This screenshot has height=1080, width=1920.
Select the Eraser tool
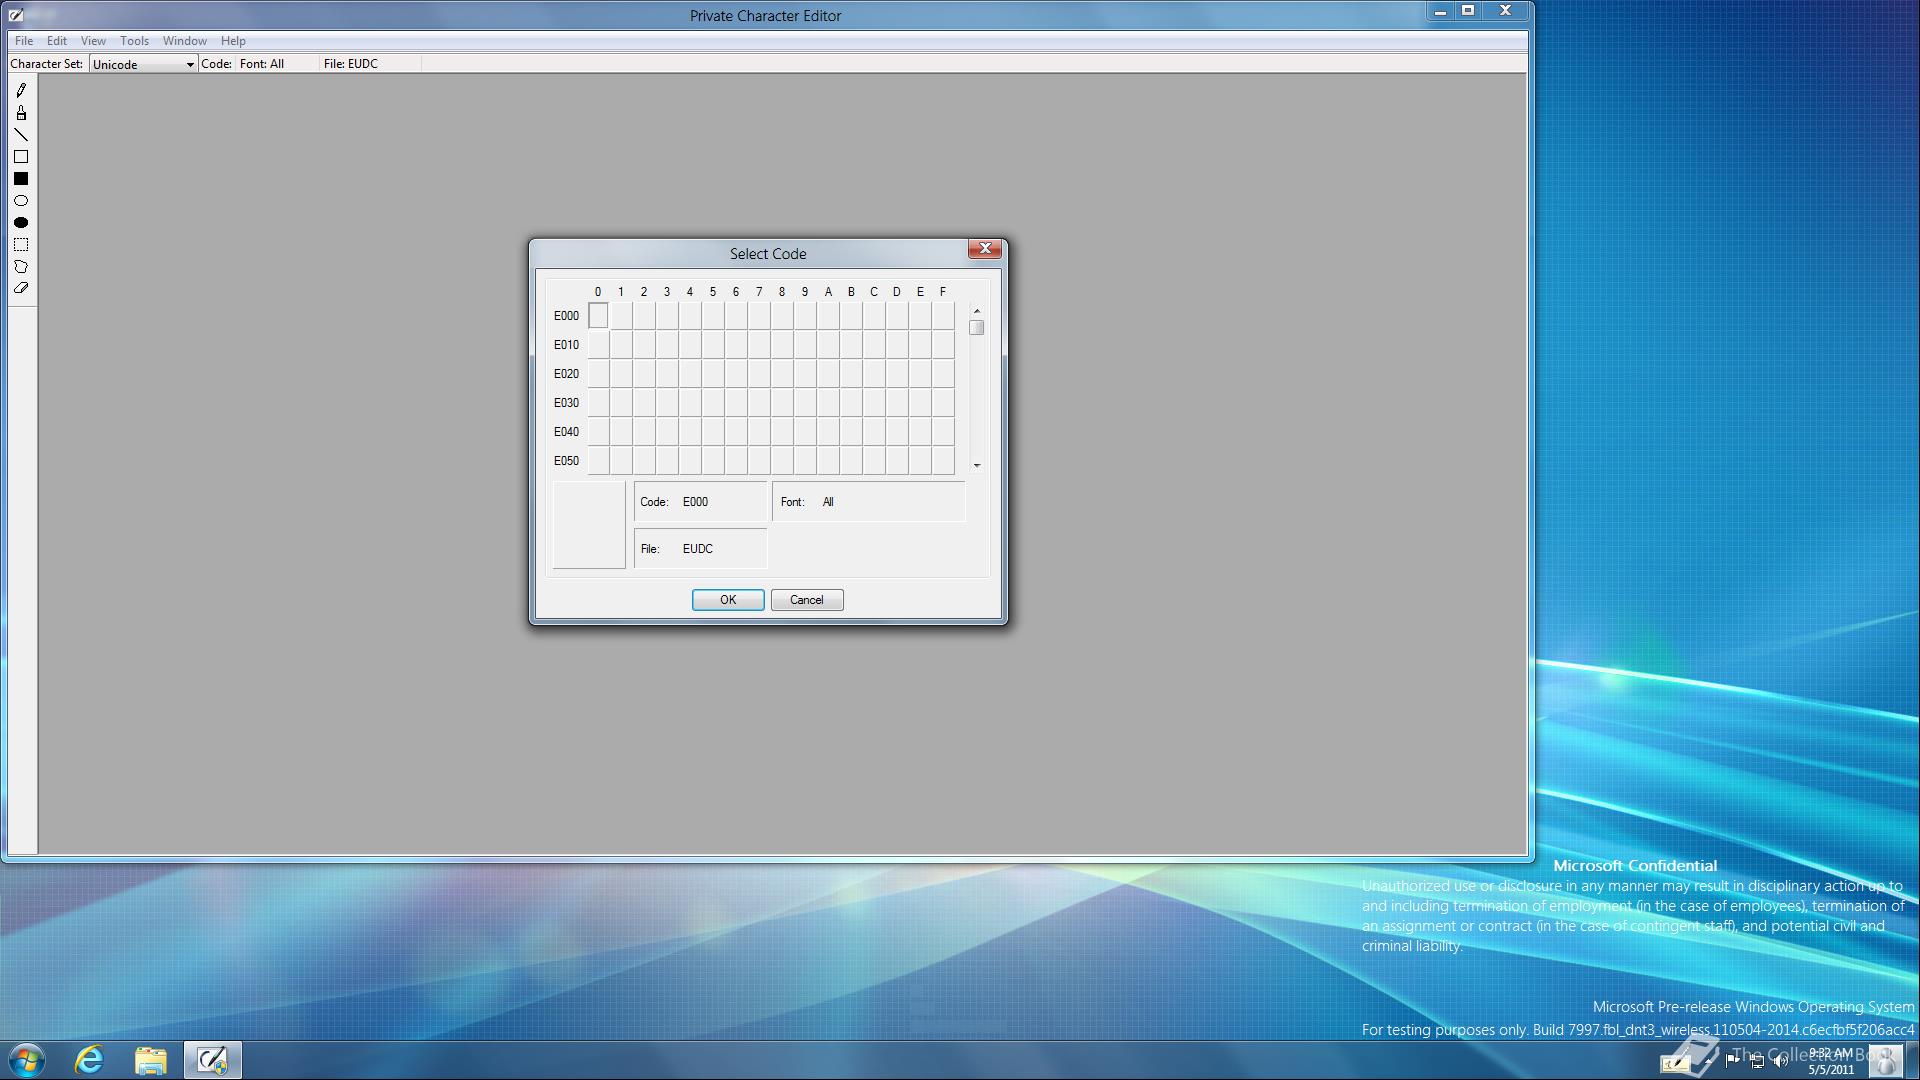point(21,288)
